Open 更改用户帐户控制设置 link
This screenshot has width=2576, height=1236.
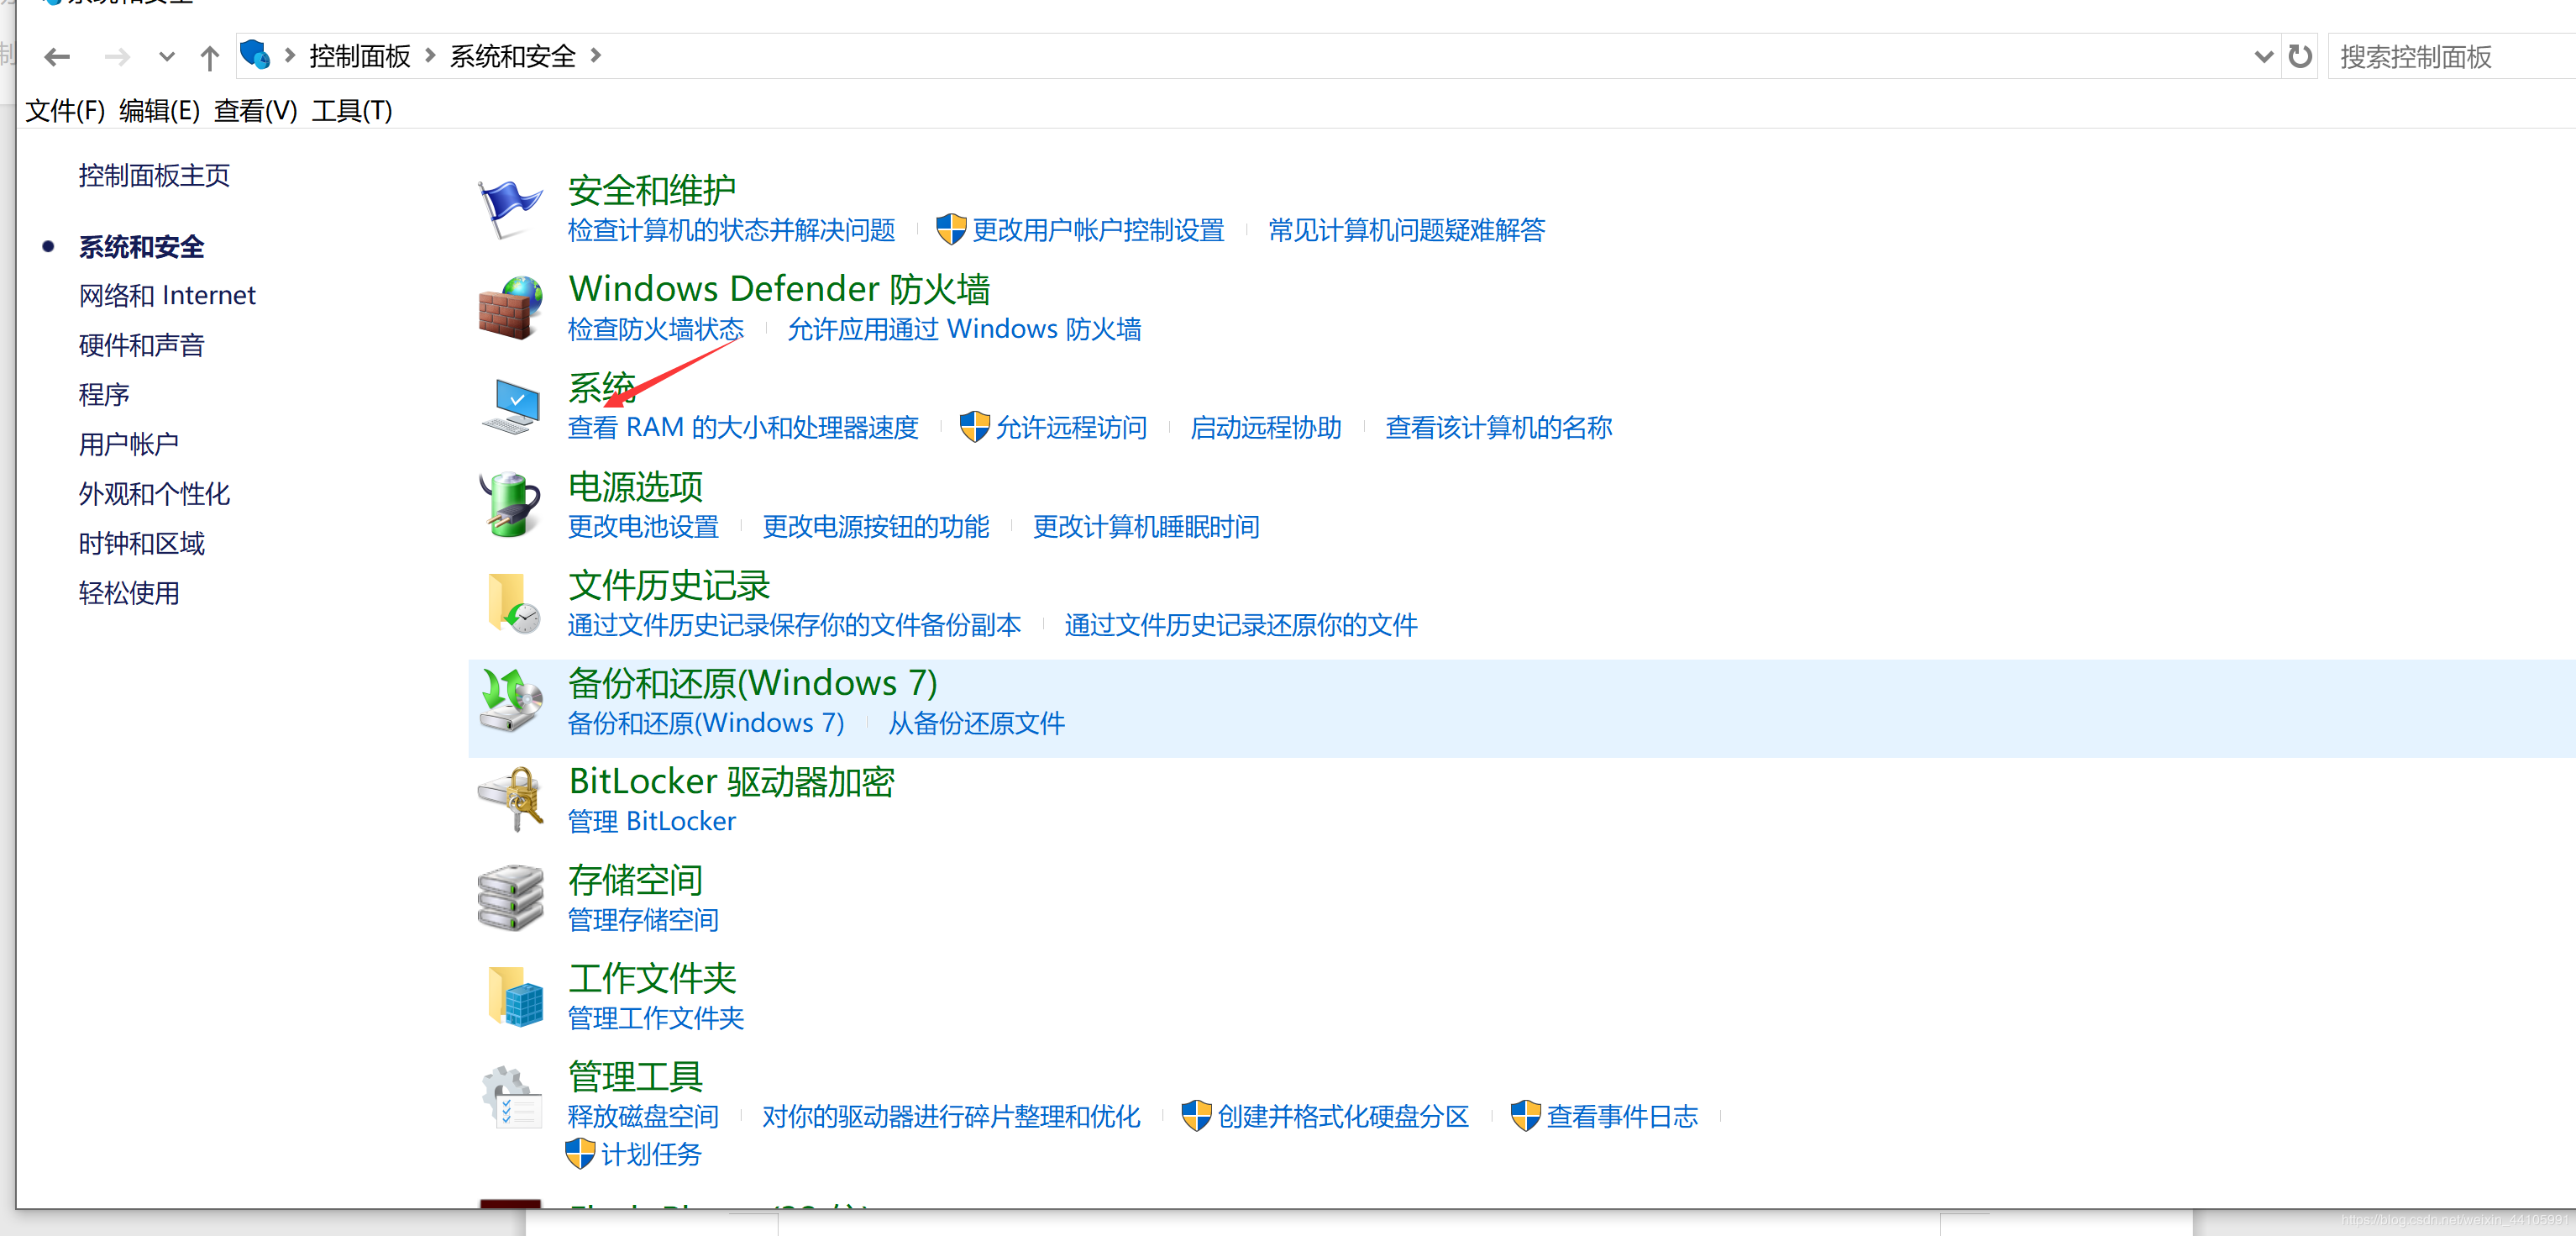click(1097, 231)
